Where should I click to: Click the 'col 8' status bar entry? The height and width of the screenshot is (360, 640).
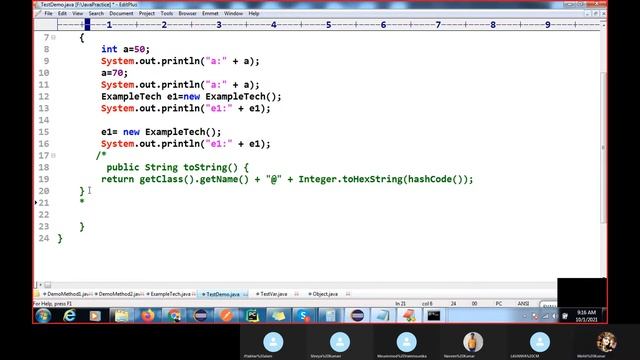tap(427, 304)
